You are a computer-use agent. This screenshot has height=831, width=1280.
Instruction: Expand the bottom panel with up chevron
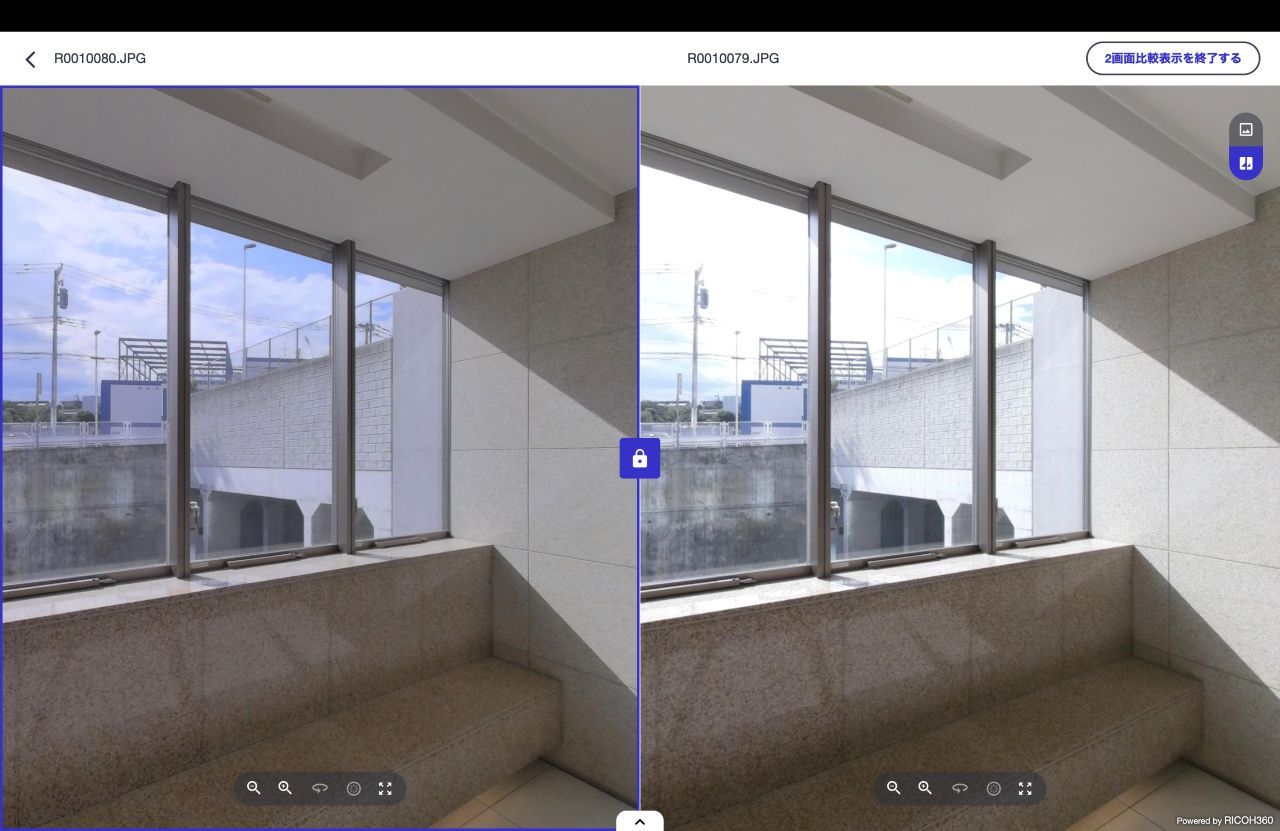(x=640, y=821)
